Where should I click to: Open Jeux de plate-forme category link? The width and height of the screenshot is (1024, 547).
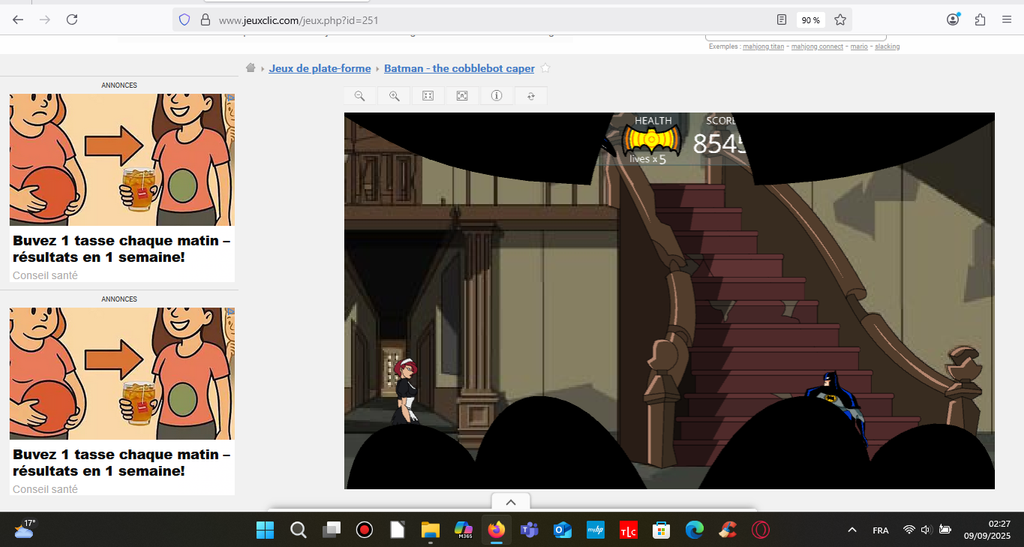[x=320, y=69]
